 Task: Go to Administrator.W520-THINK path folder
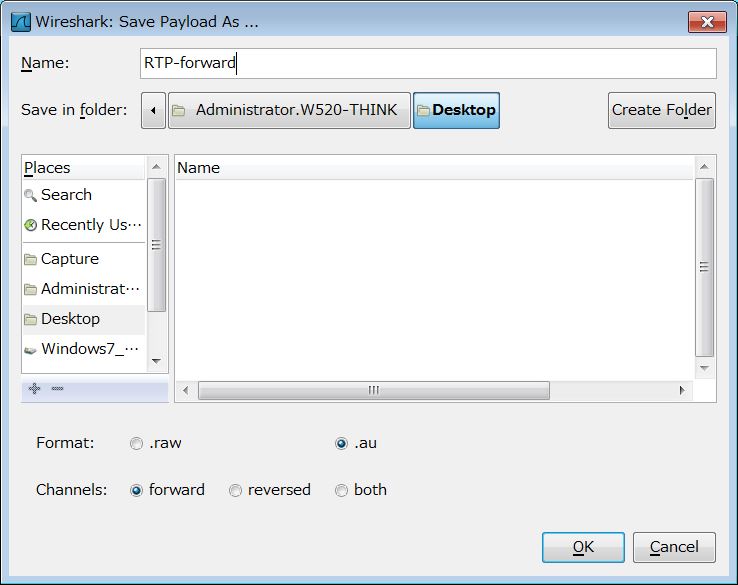coord(289,111)
